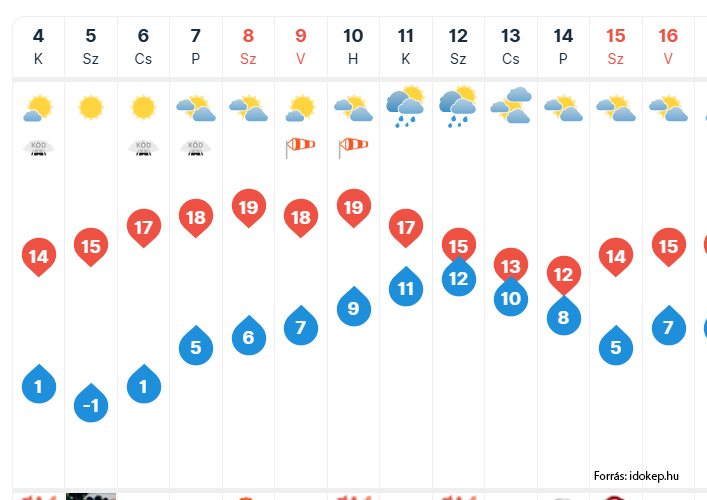707x500 pixels.
Task: Click the fog (KÖD) icon under day 4
Action: 38,147
